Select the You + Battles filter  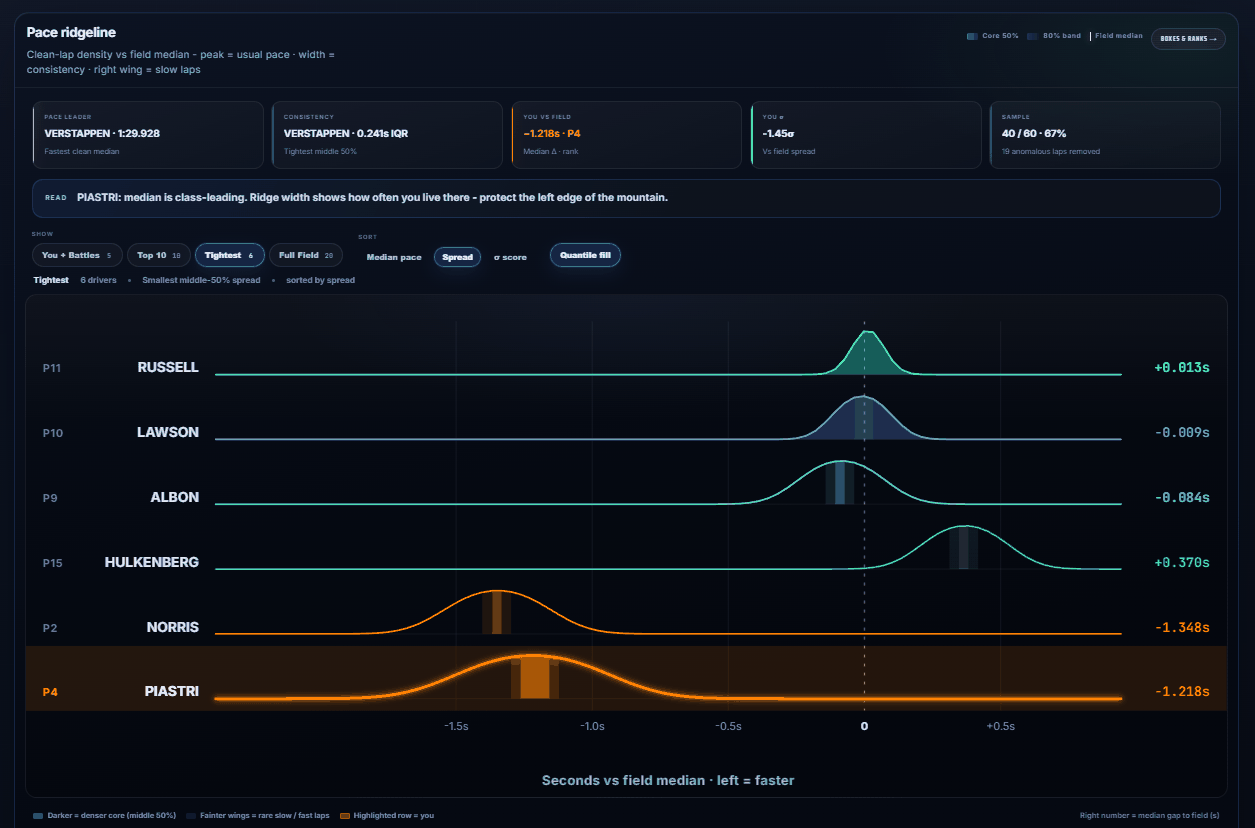[x=78, y=255]
